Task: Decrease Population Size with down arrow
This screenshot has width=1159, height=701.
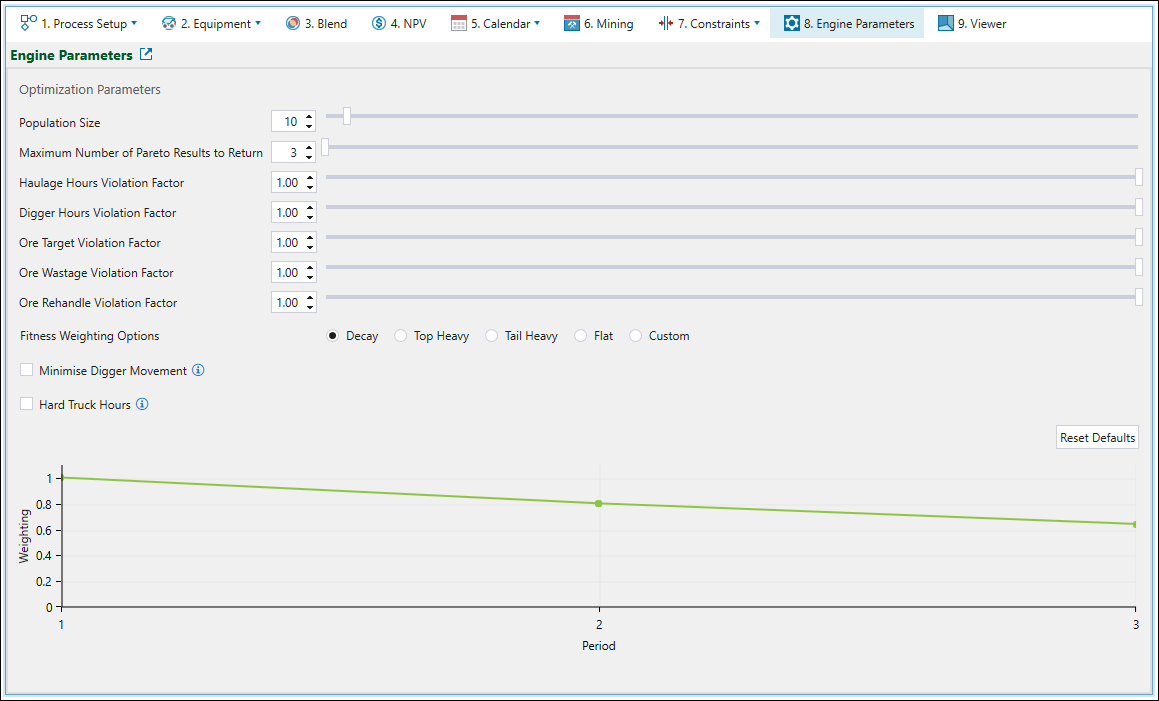Action: (x=309, y=126)
